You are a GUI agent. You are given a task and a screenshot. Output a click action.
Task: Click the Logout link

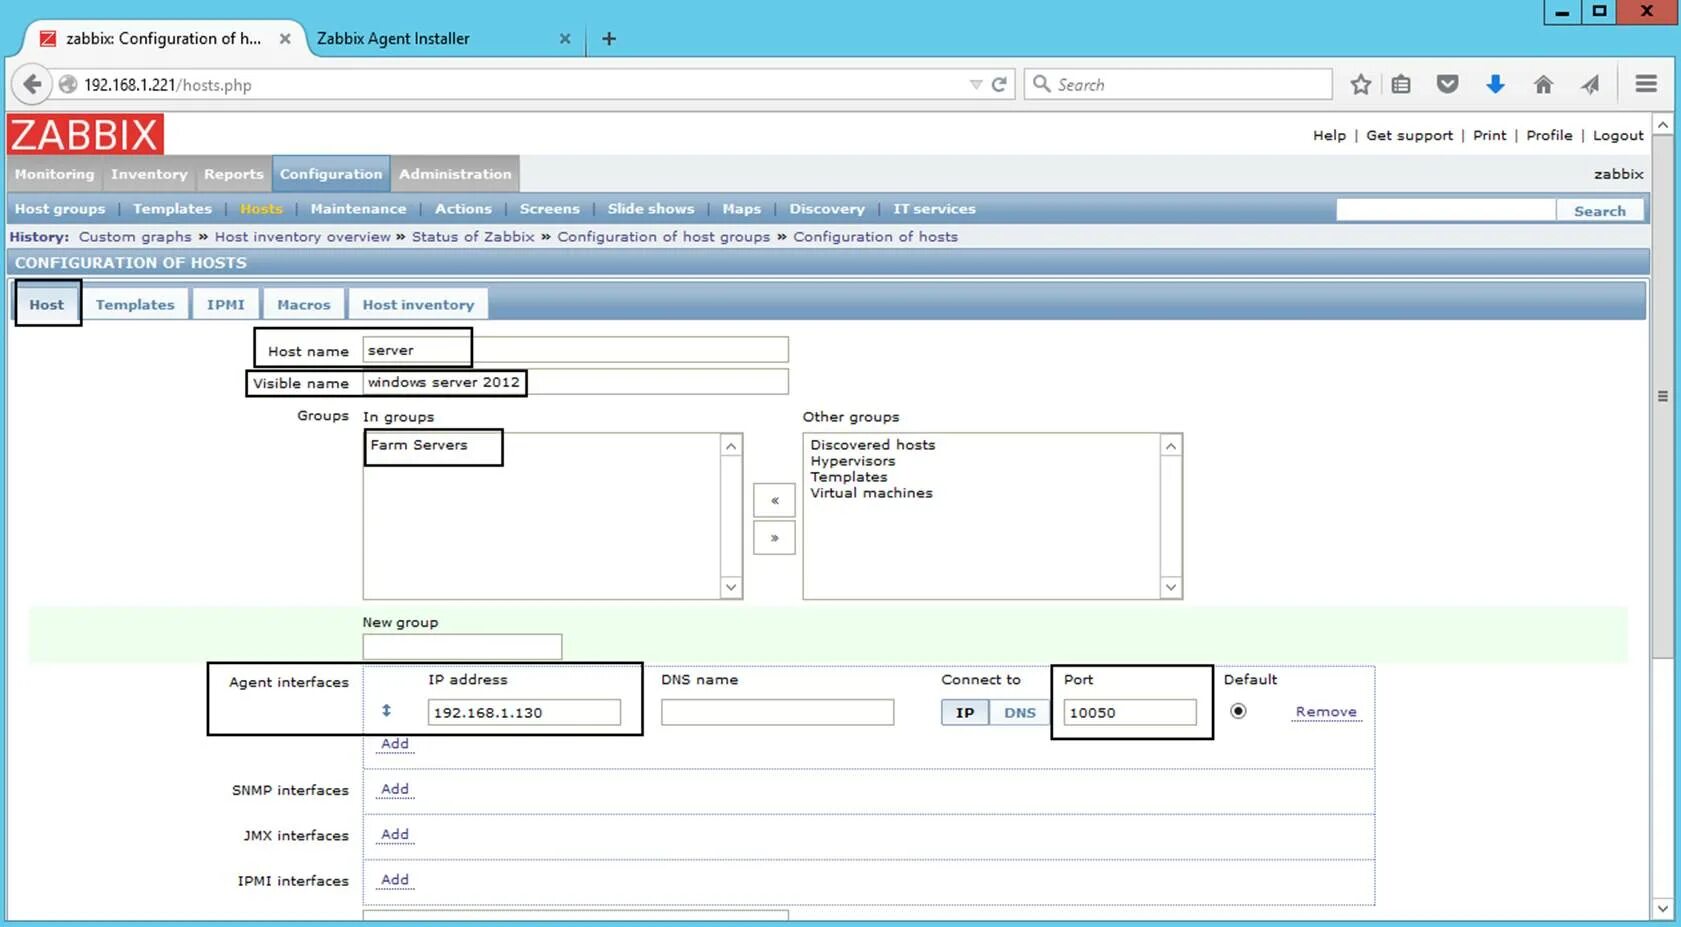[1618, 136]
